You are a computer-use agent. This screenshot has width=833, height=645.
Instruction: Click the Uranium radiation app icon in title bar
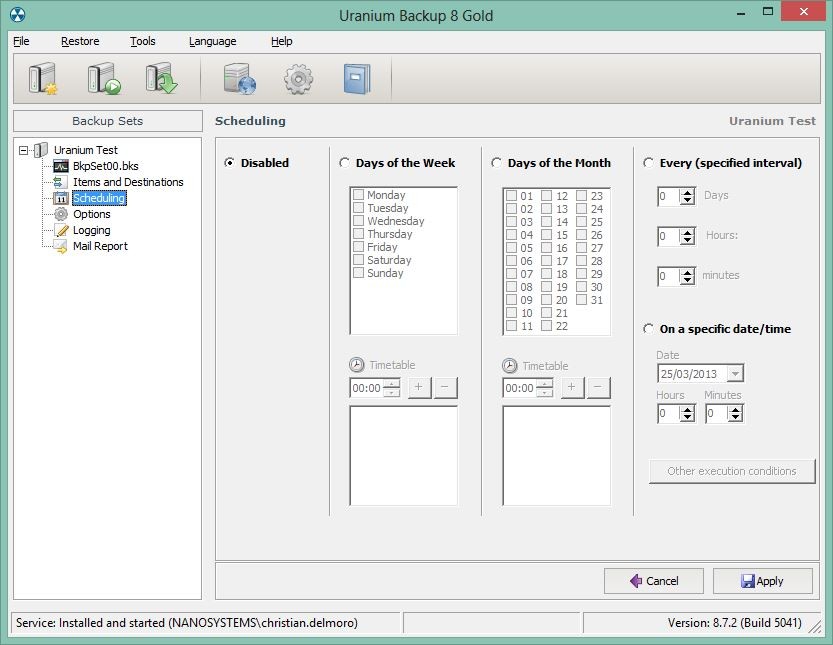coord(18,15)
